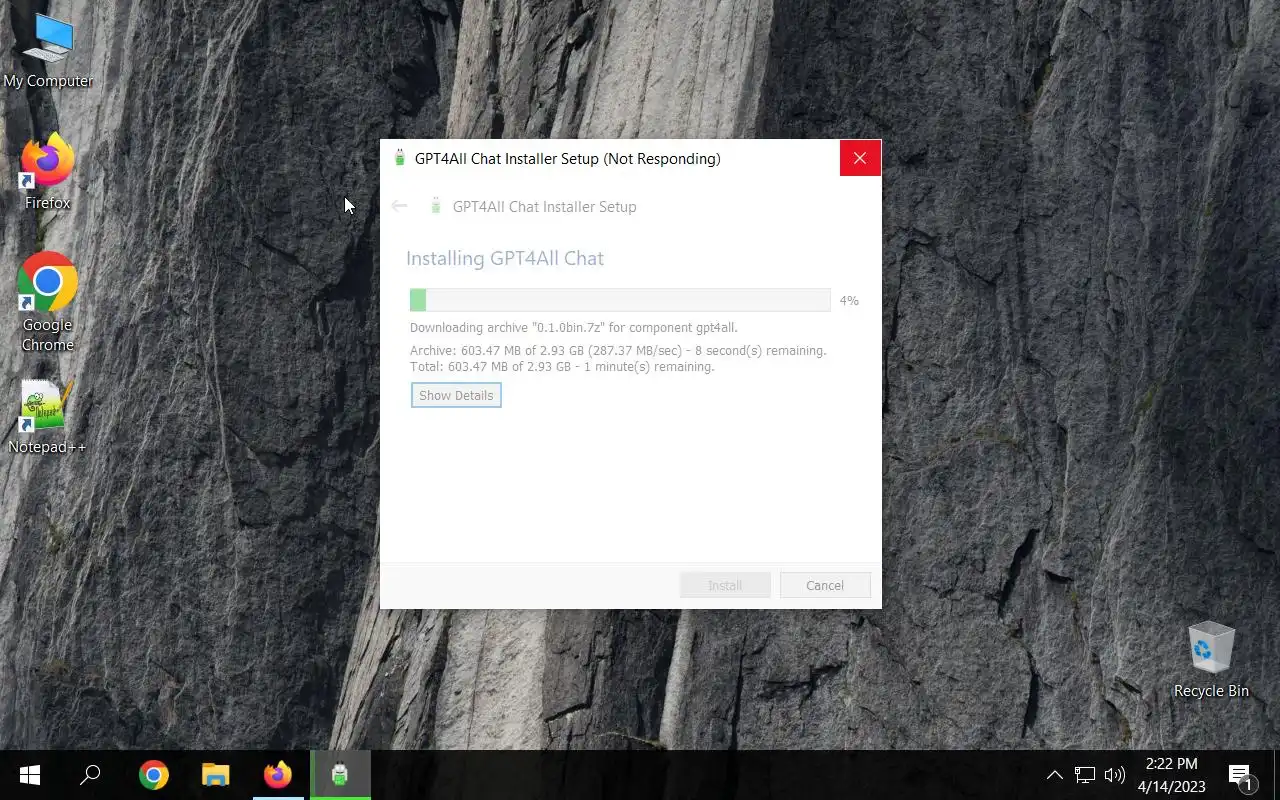
Task: Close the GPT4All installer window
Action: 860,158
